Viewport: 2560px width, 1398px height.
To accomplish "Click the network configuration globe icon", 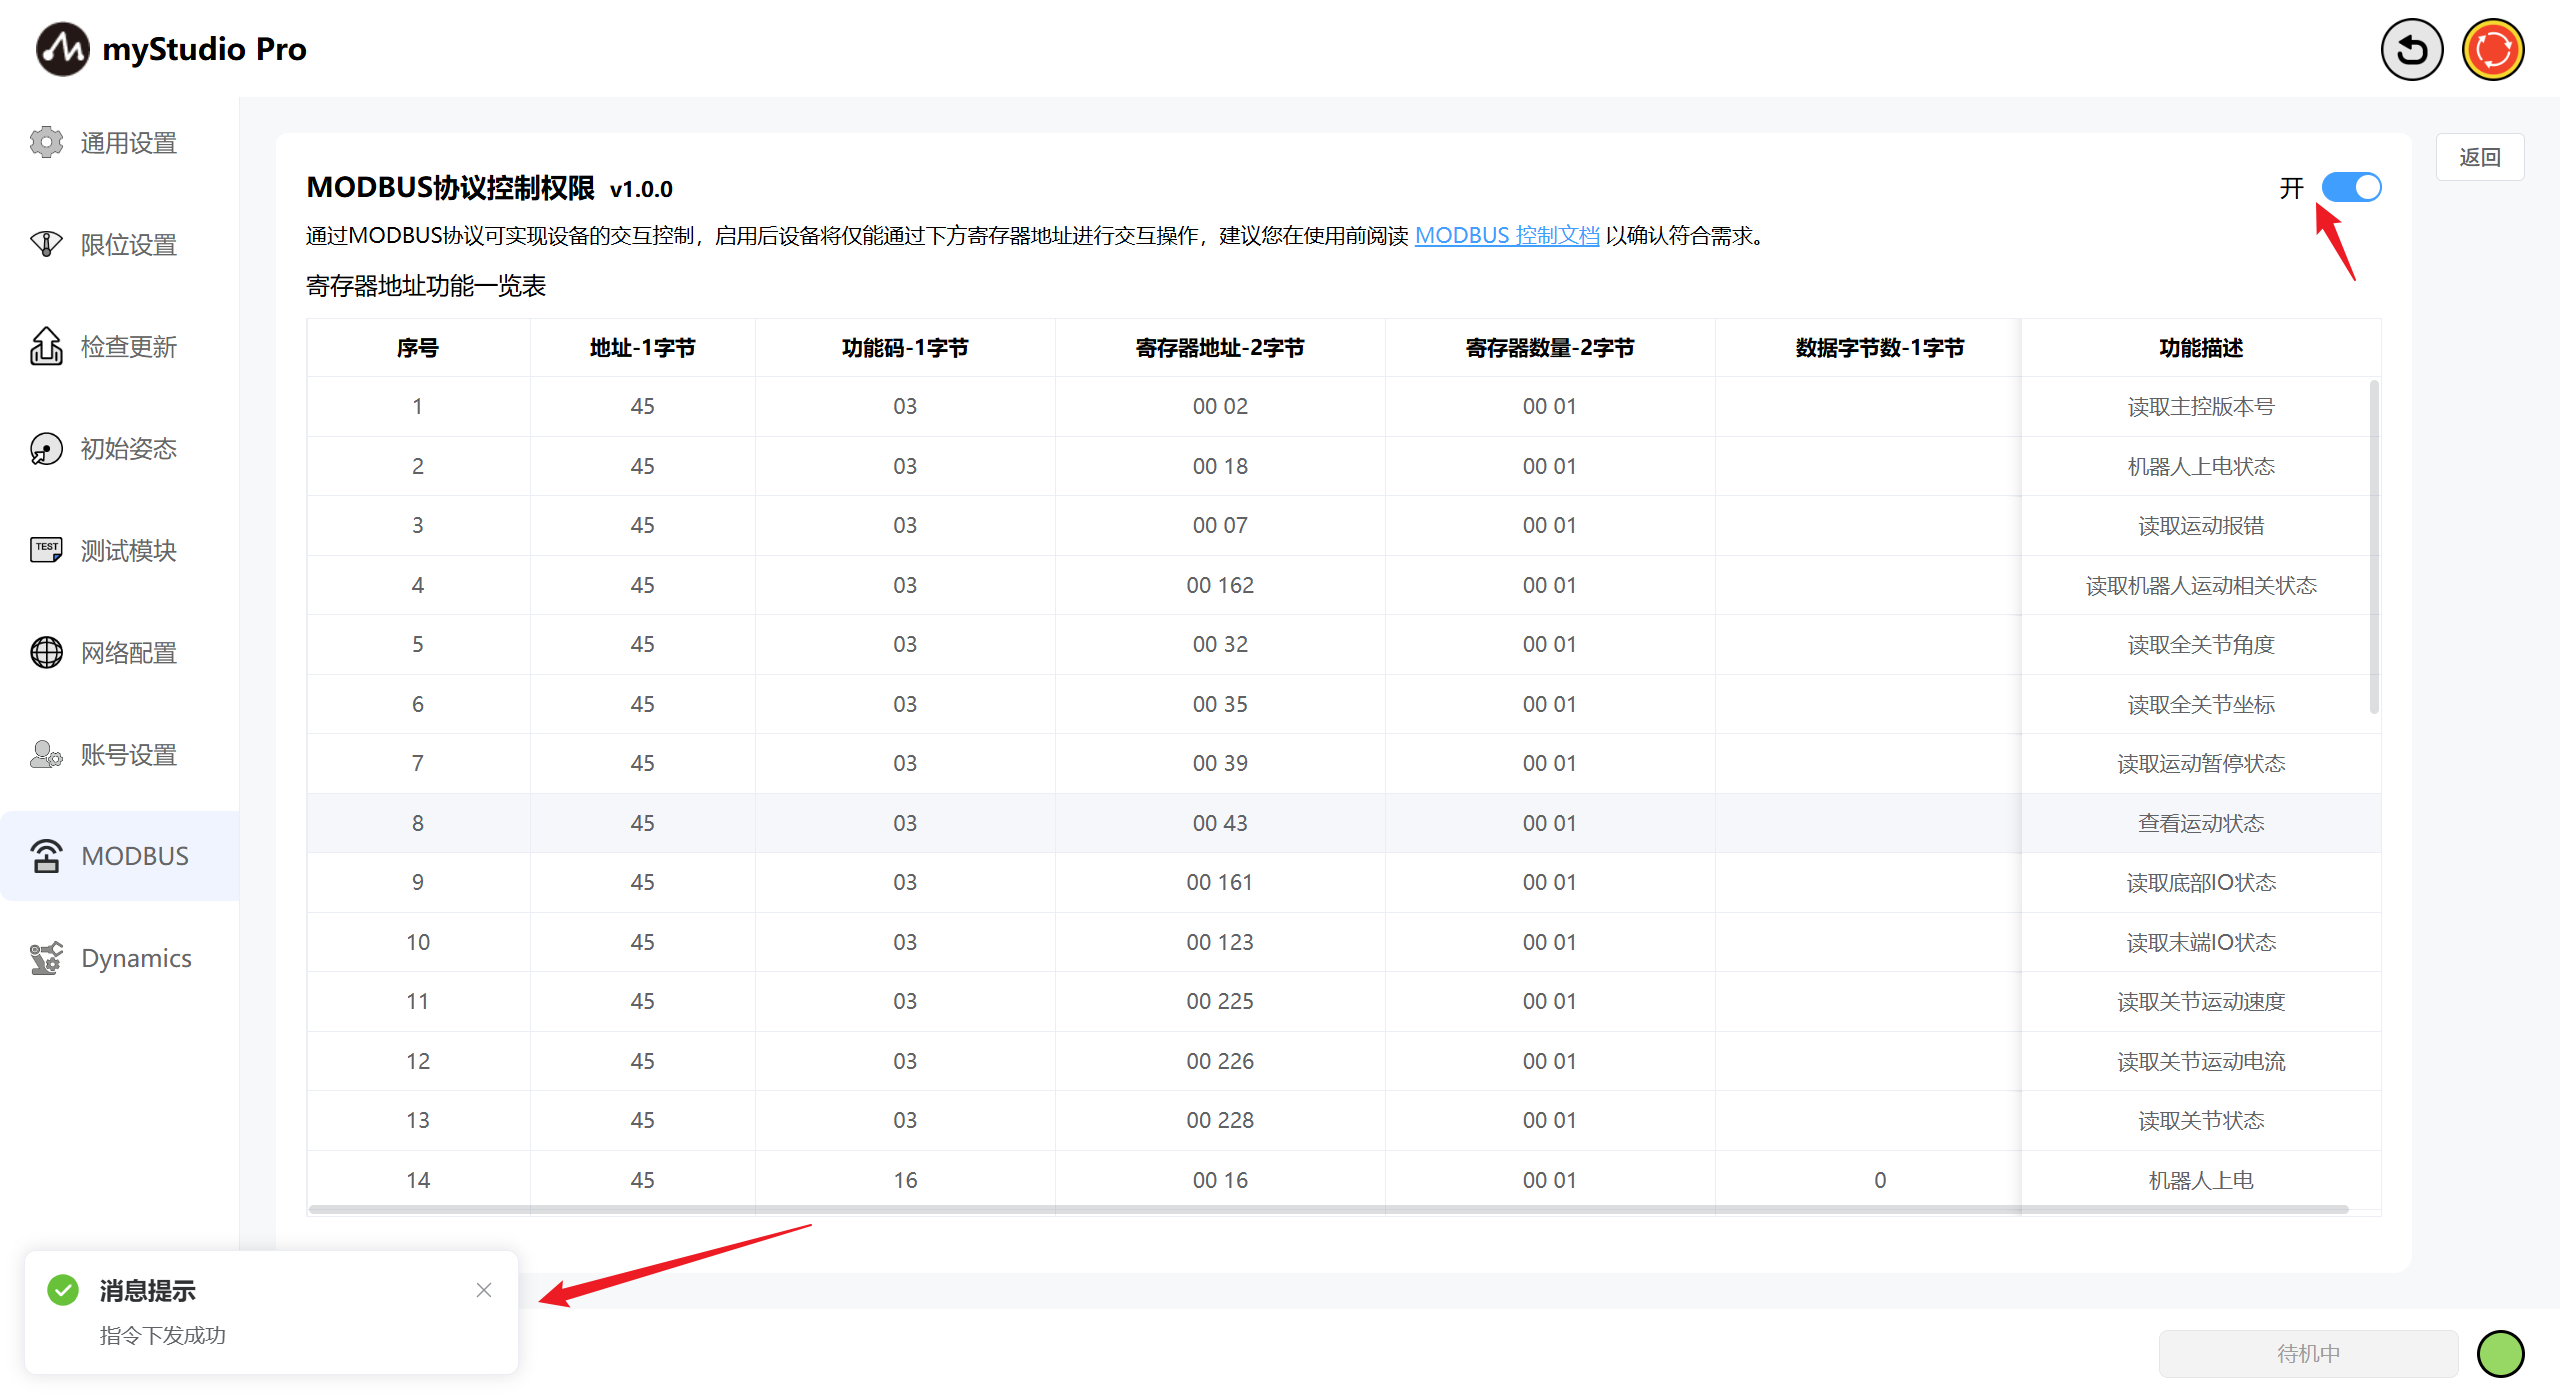I will (46, 652).
